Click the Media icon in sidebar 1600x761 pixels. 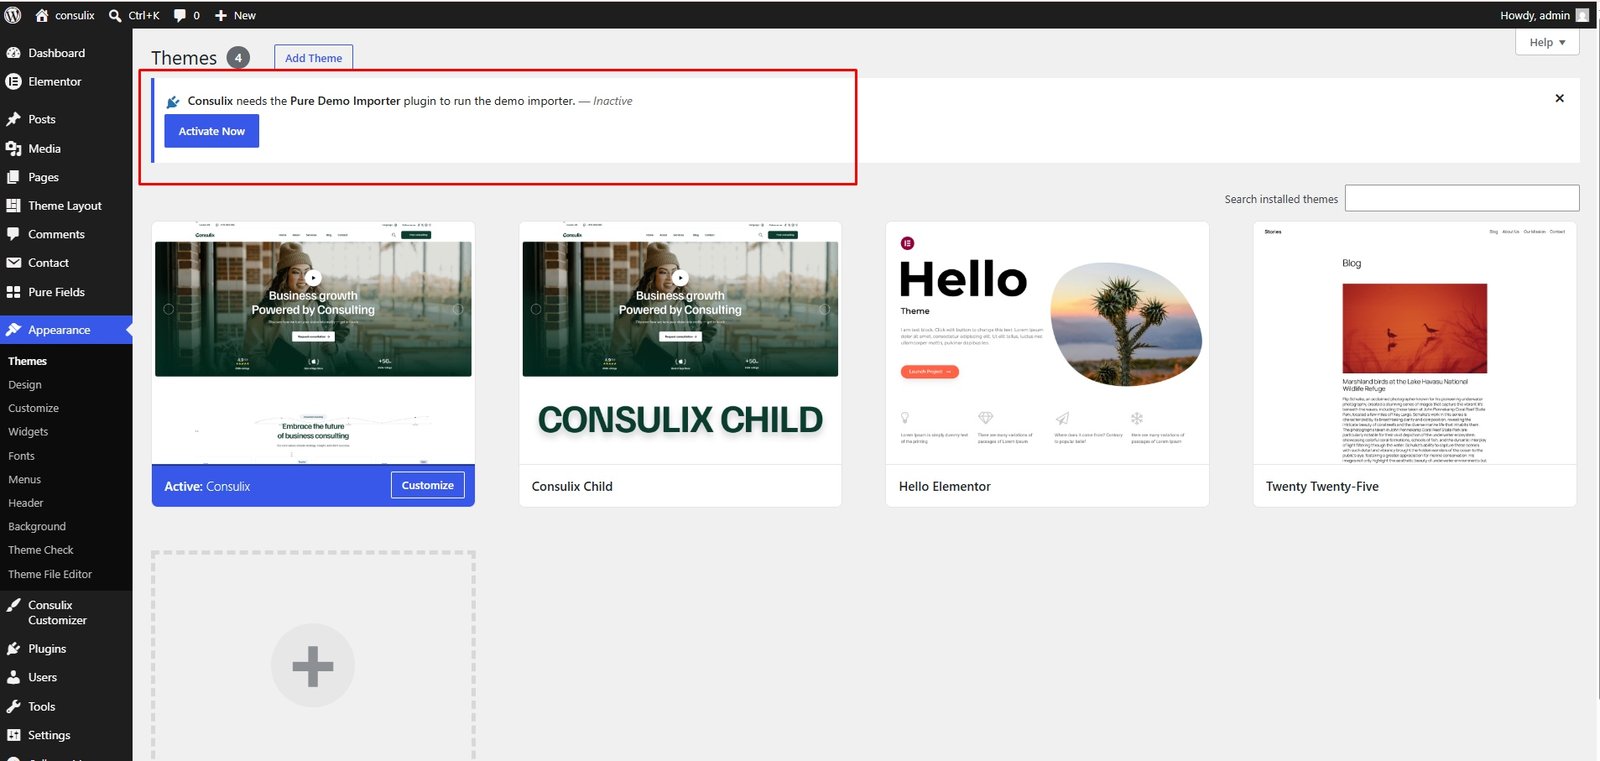click(14, 148)
